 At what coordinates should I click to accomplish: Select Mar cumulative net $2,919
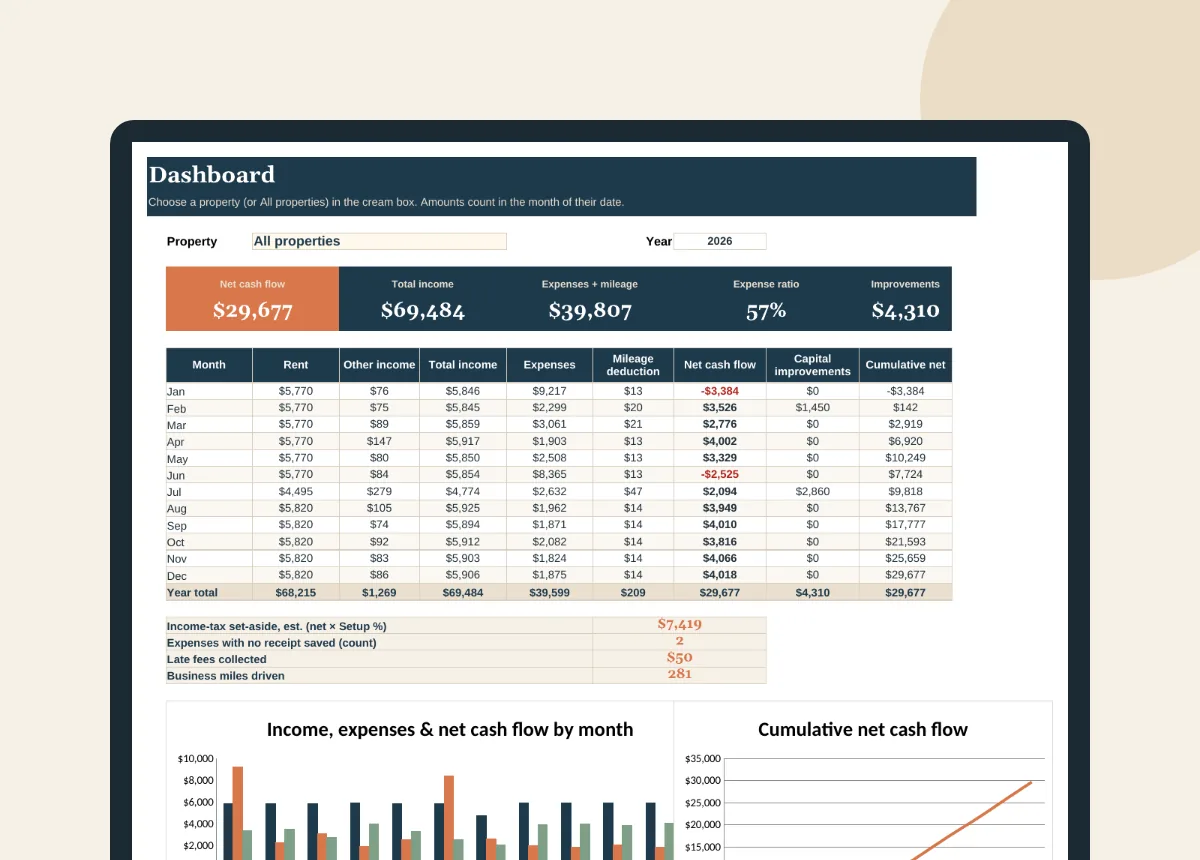point(905,424)
